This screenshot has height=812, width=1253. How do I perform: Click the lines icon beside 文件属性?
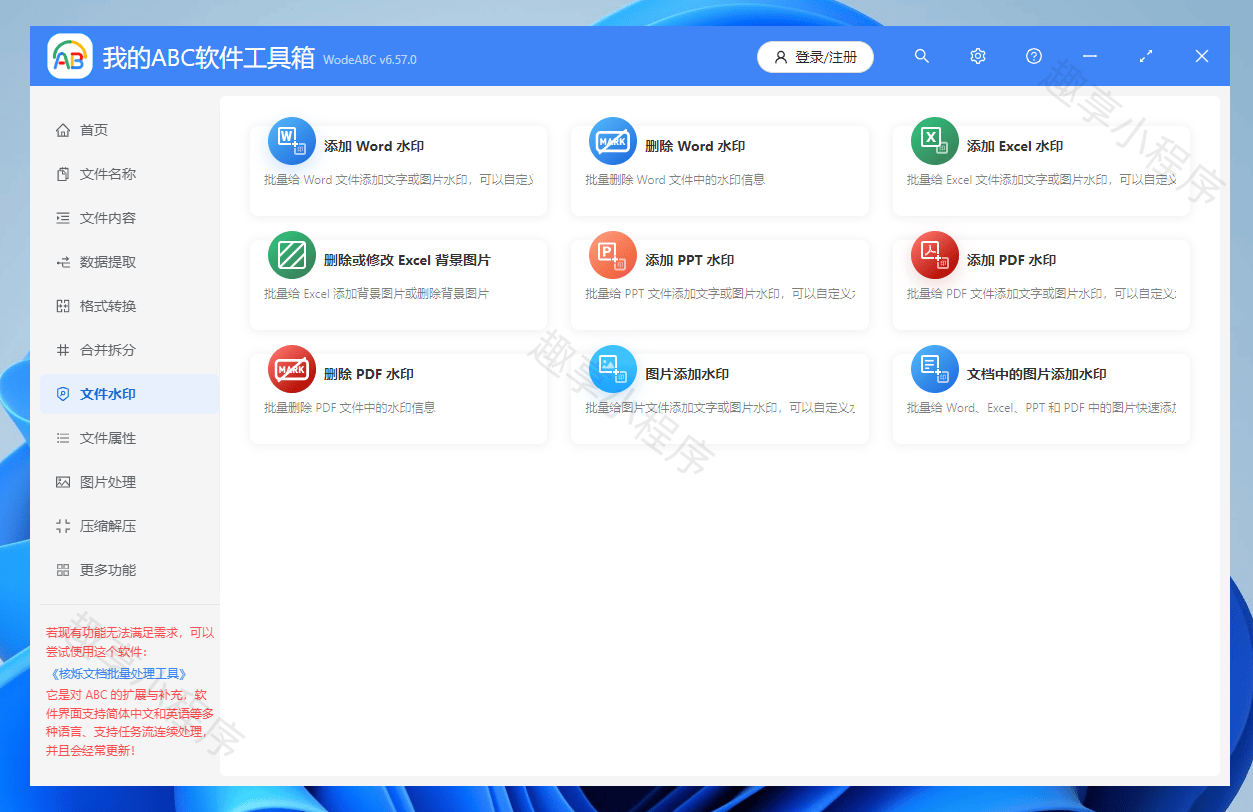[x=63, y=438]
